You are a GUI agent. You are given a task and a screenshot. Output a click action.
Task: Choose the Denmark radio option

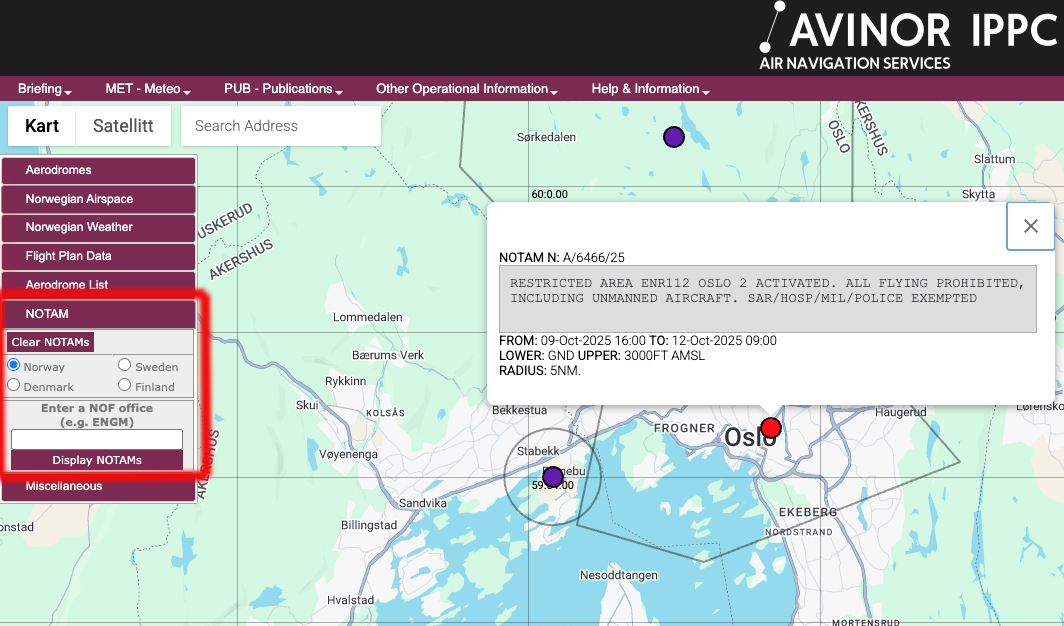point(14,385)
